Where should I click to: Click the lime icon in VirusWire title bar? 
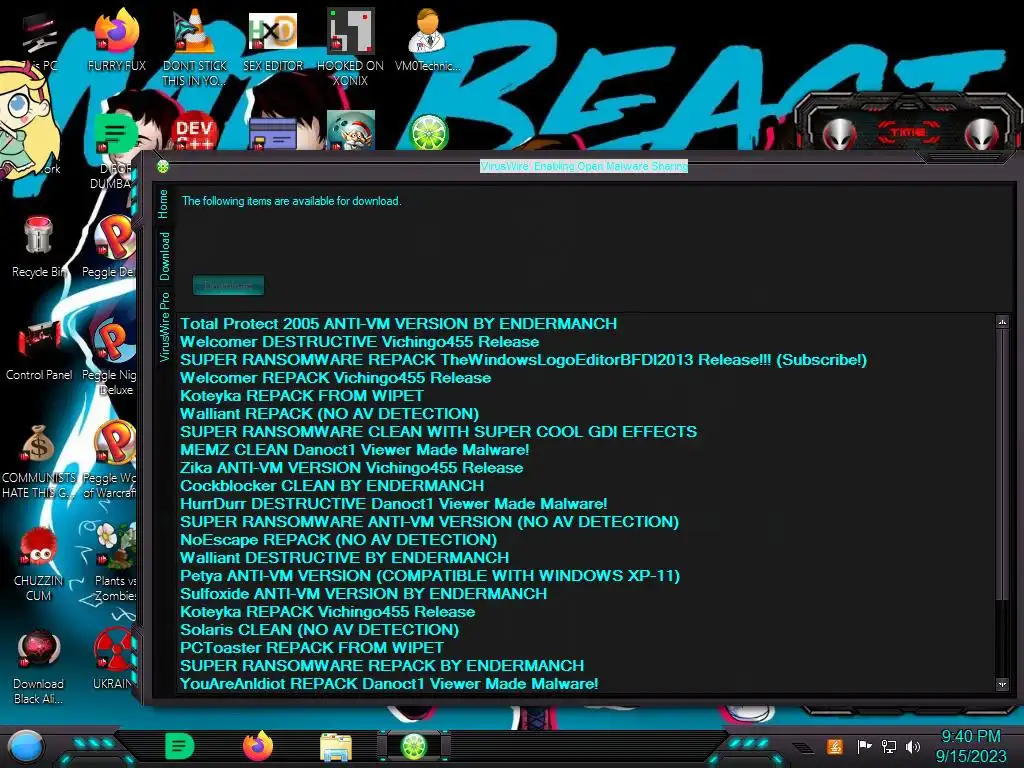pyautogui.click(x=163, y=167)
